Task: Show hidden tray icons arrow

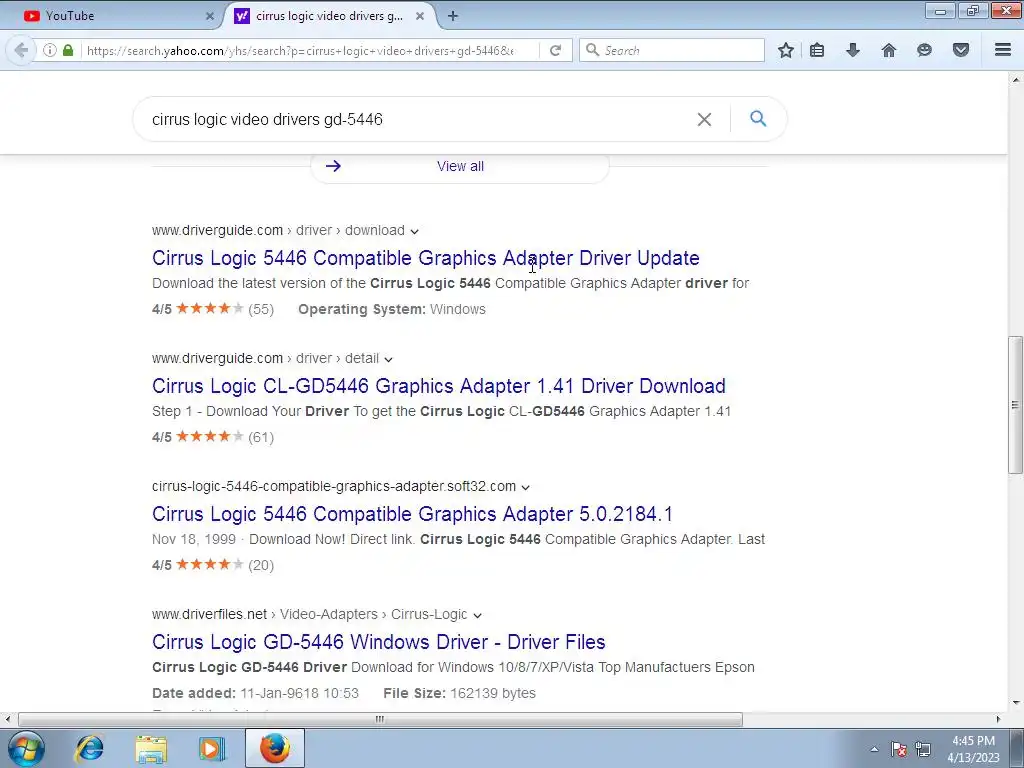Action: click(874, 749)
